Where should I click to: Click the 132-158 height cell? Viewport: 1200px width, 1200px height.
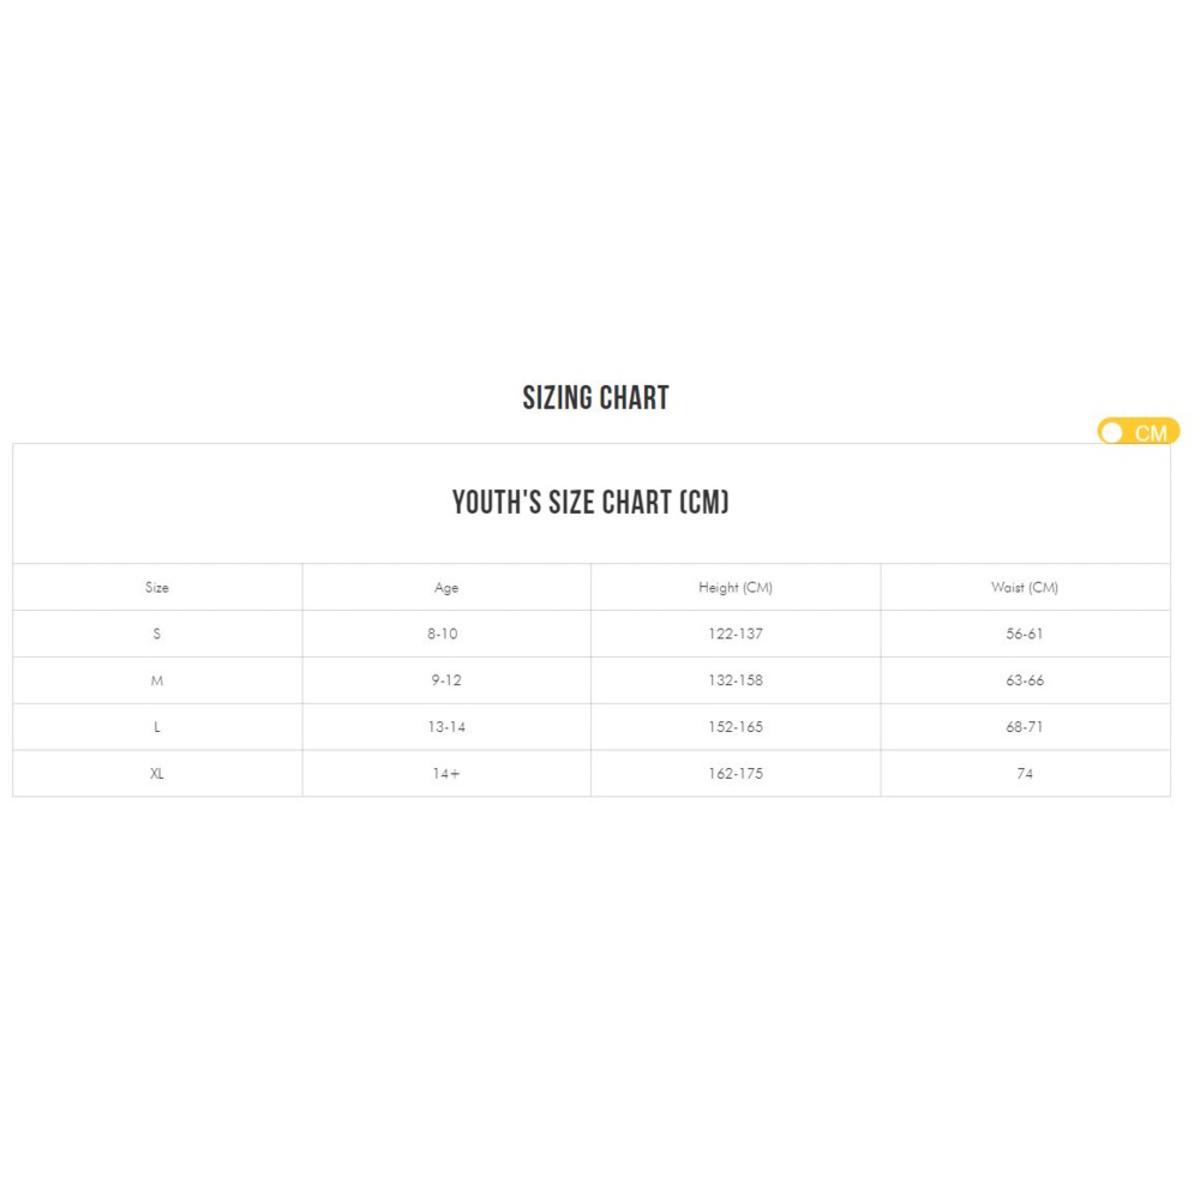[735, 680]
